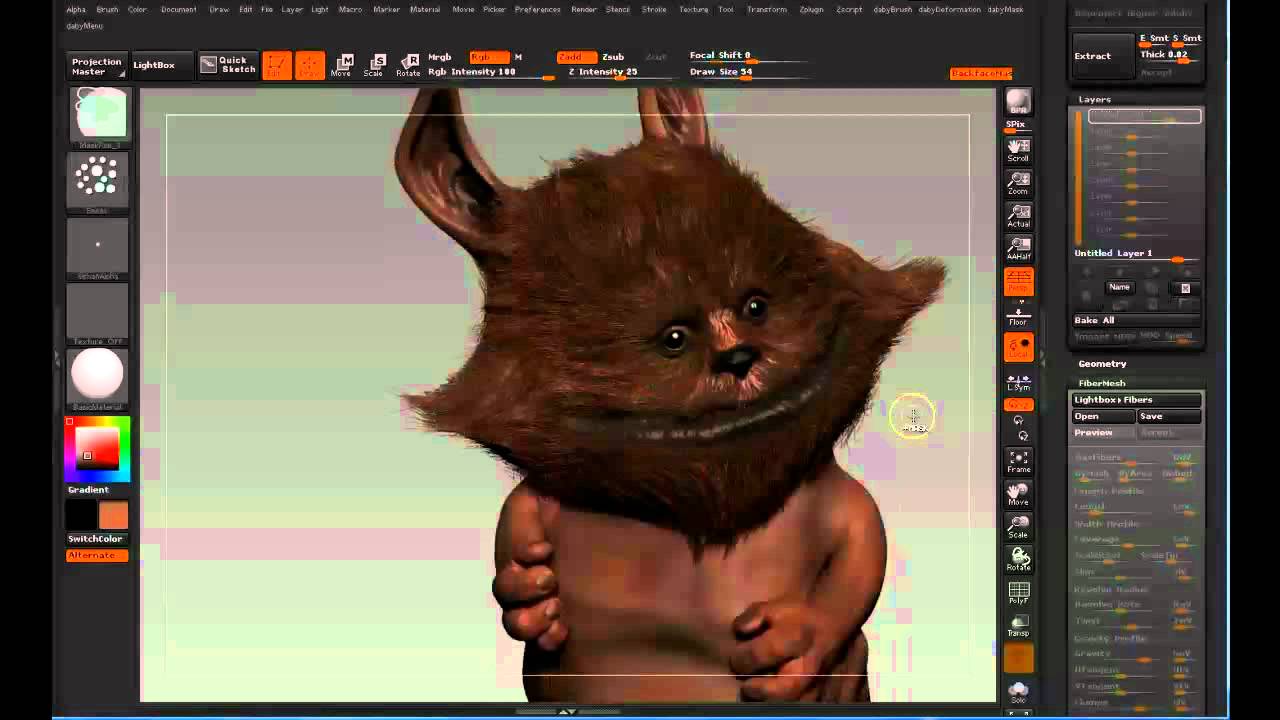Screen dimensions: 1280x720
Task: Open the Quick Sketch tool
Action: [227, 65]
